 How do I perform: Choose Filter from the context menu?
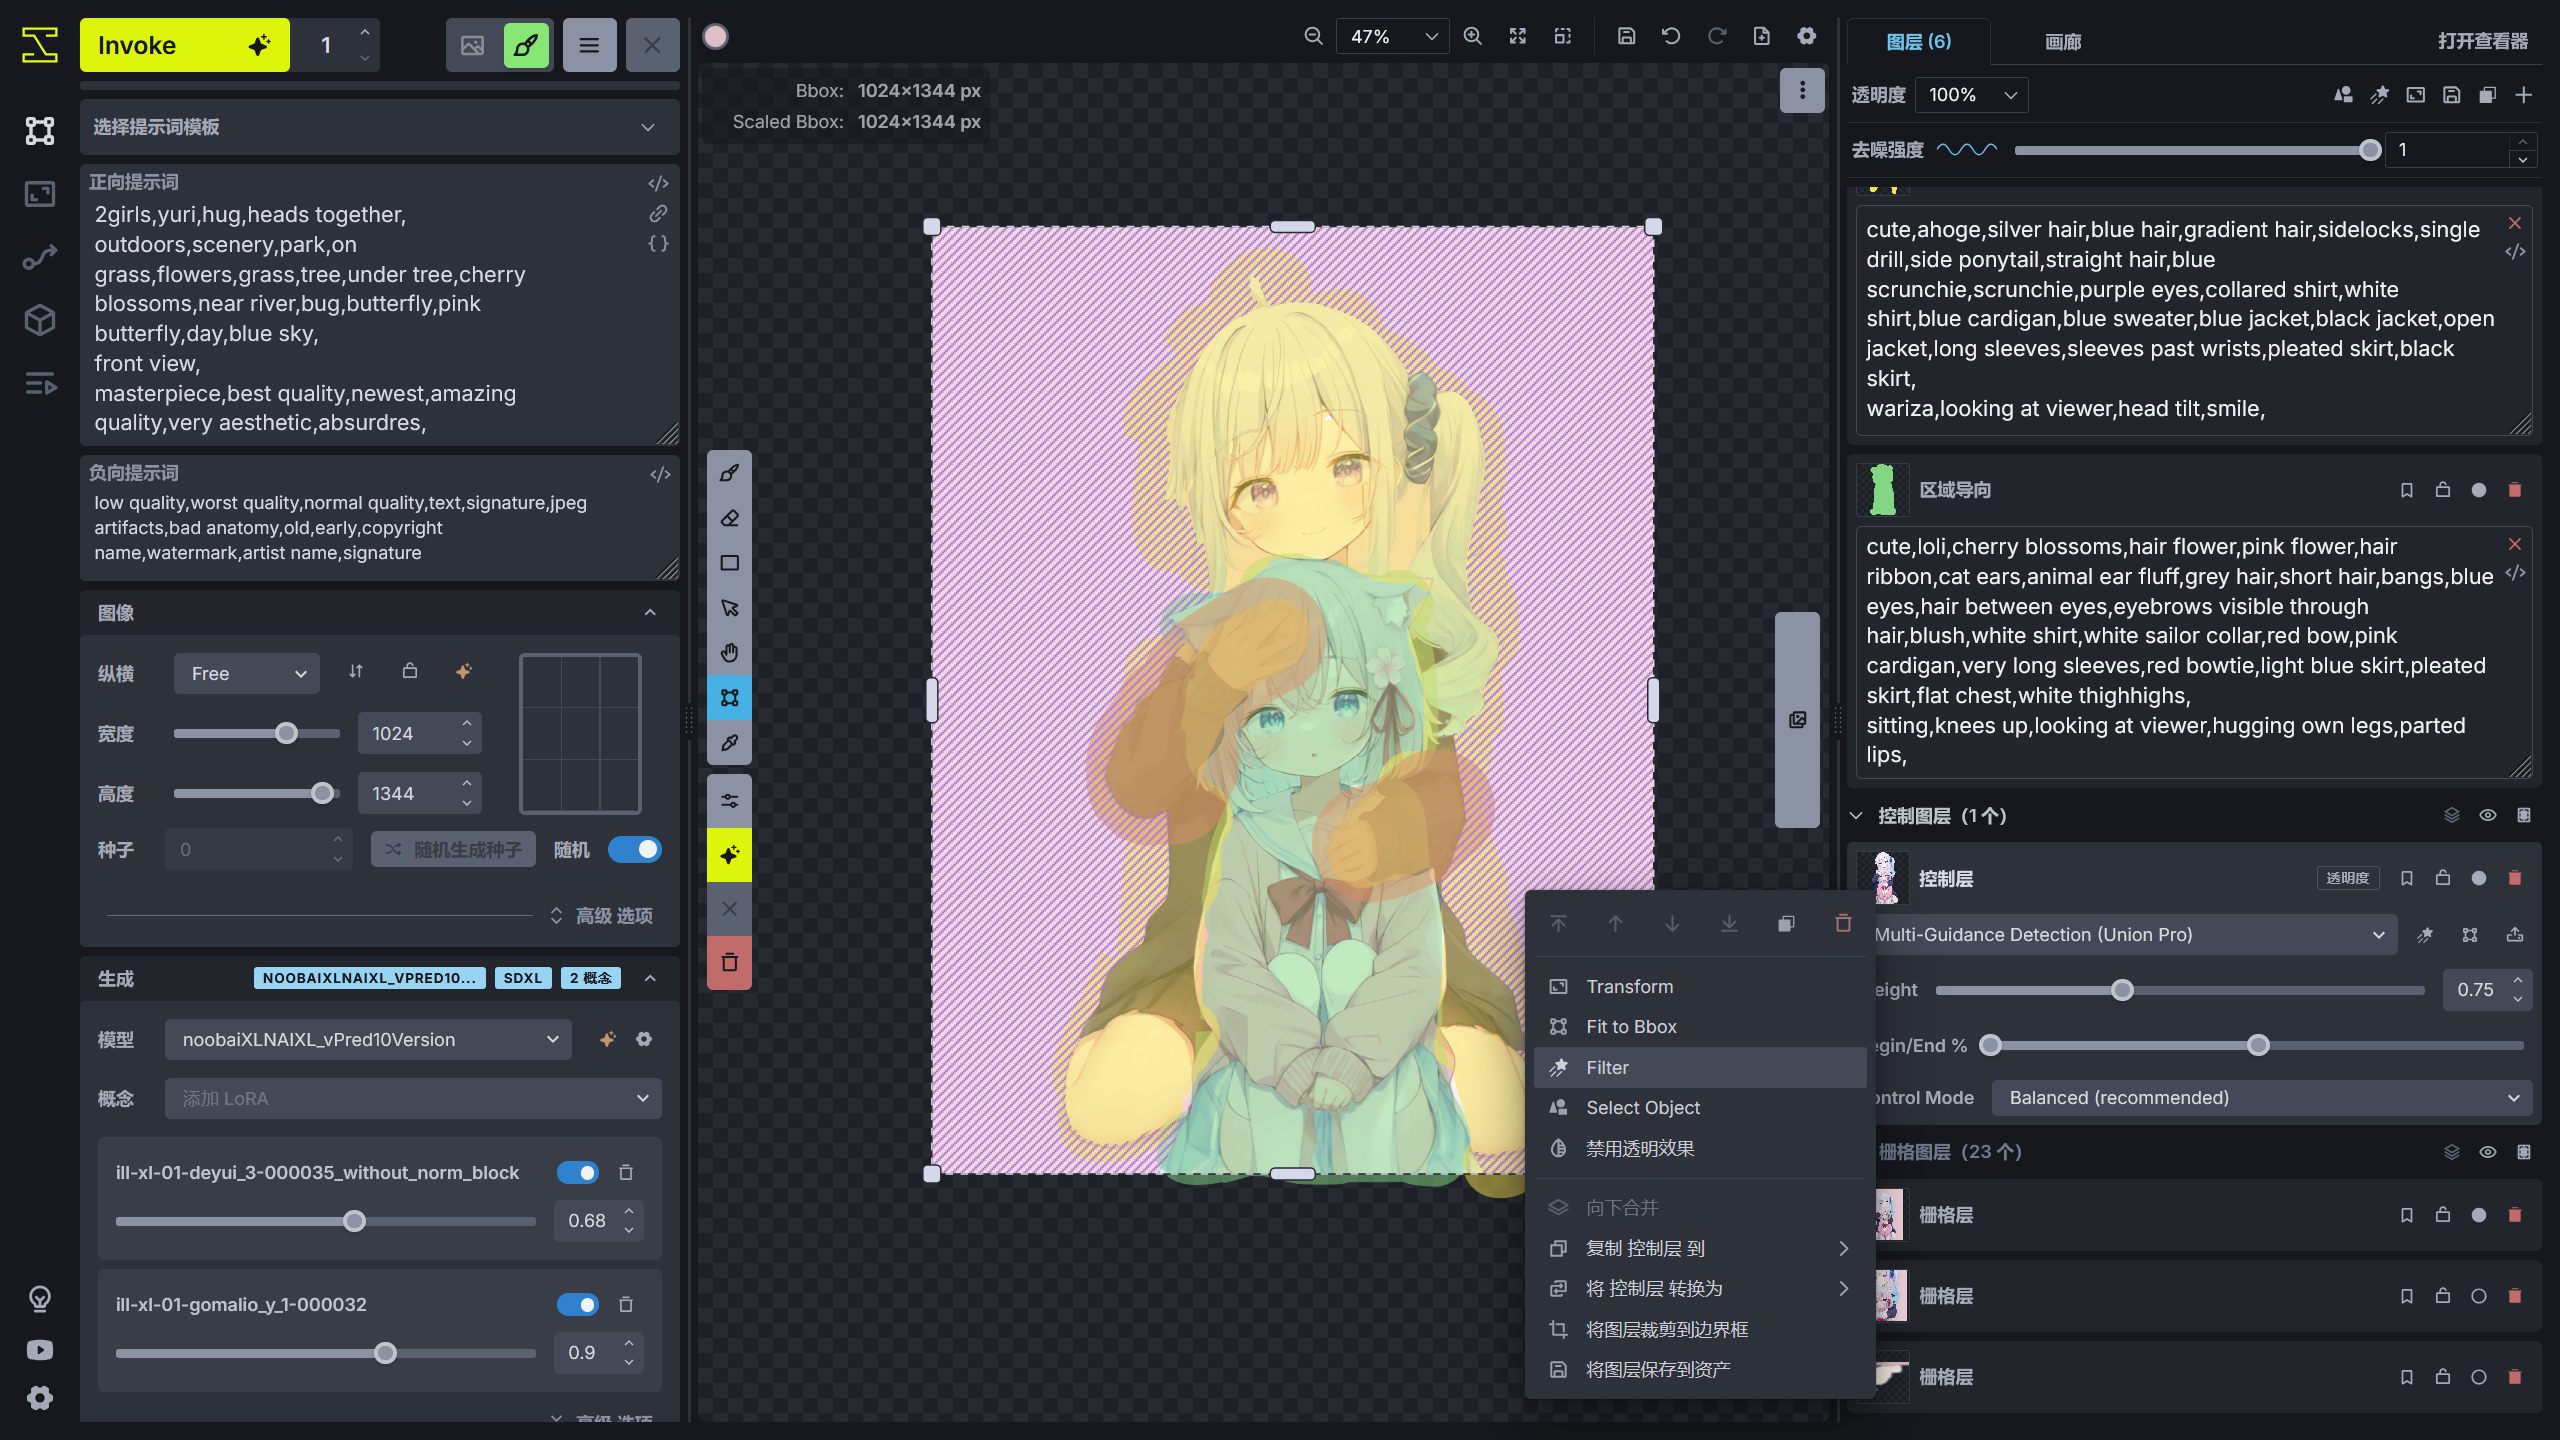coord(1606,1067)
